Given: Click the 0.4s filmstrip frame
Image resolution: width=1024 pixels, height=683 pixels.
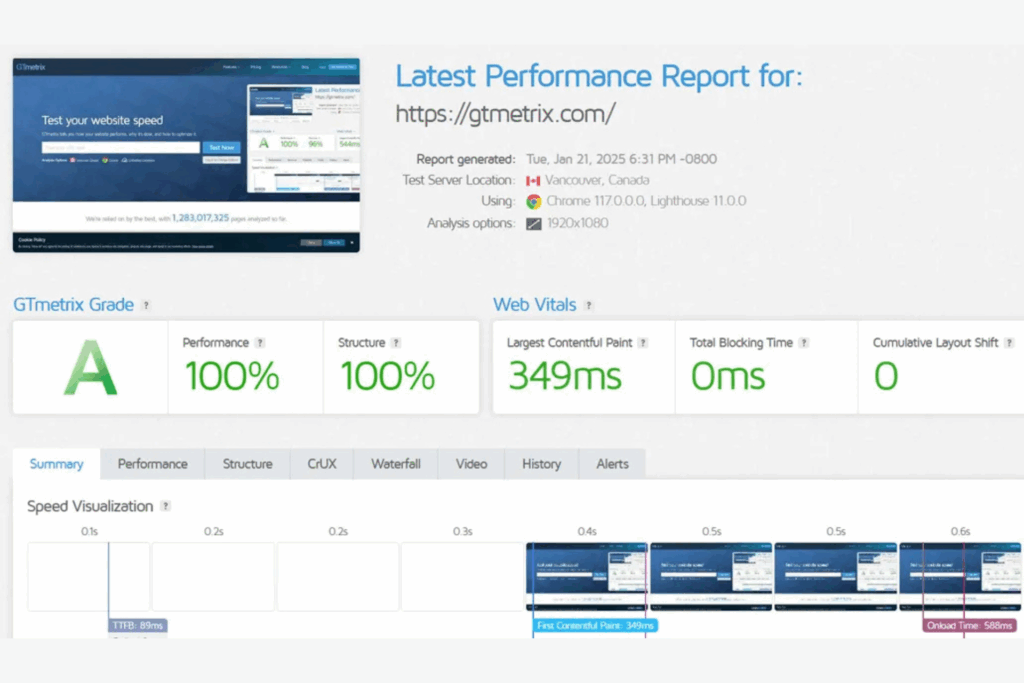Looking at the screenshot, I should [587, 577].
